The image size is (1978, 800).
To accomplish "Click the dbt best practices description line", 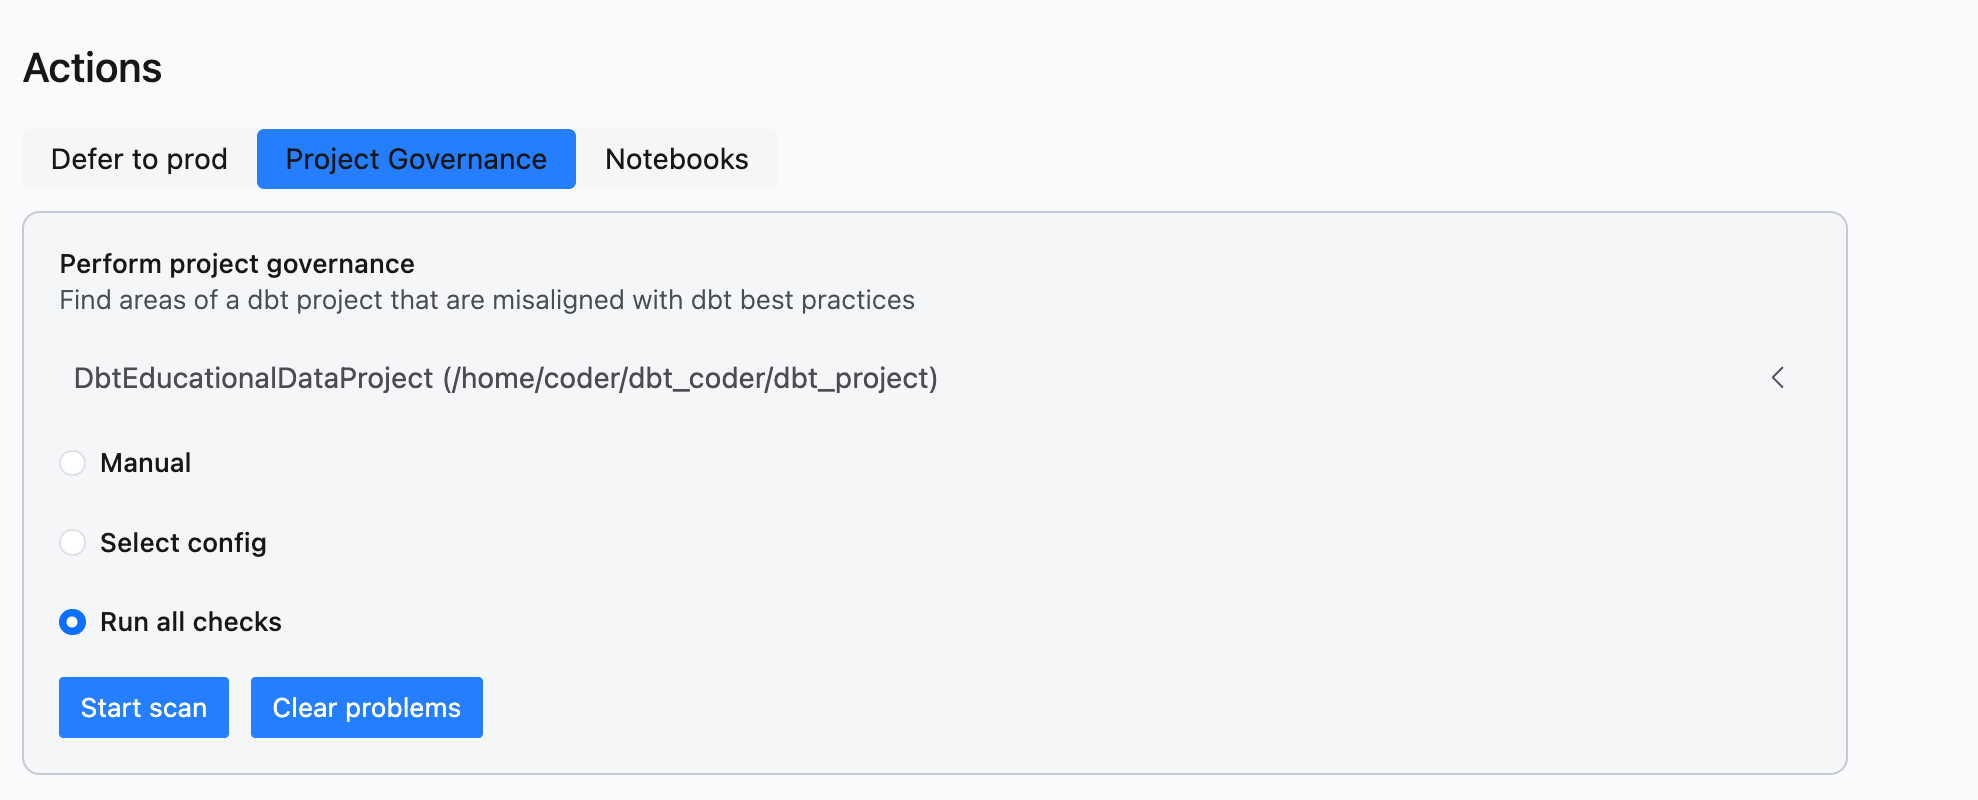I will coord(487,300).
